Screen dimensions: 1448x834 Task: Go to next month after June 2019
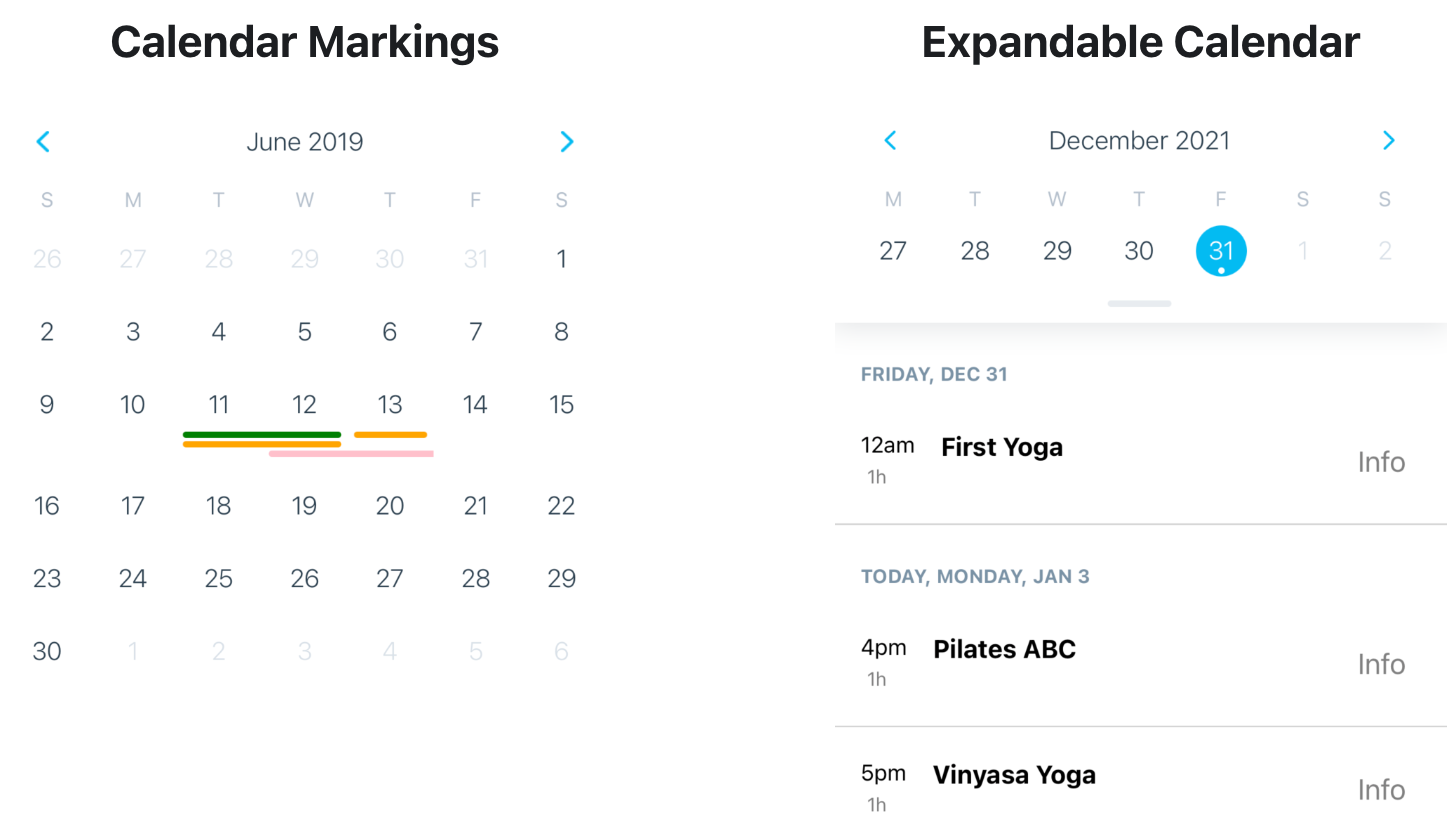click(x=567, y=142)
